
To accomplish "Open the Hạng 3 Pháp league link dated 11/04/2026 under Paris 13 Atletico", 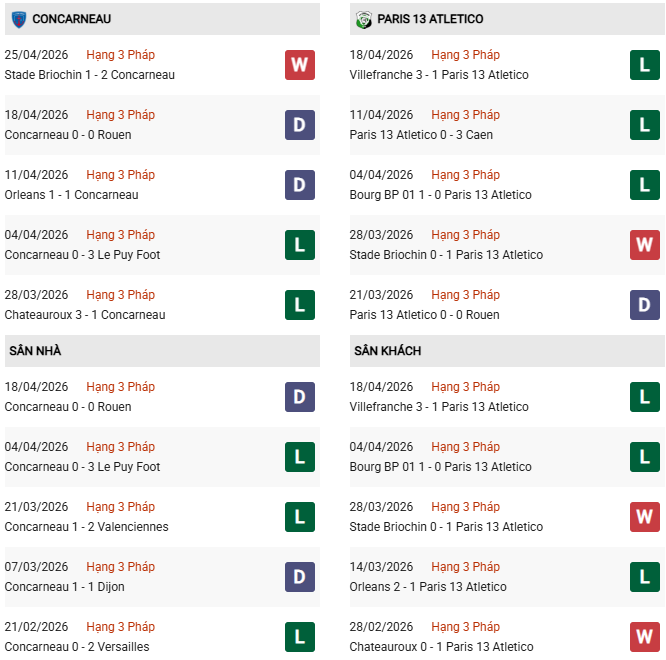I will pos(466,115).
